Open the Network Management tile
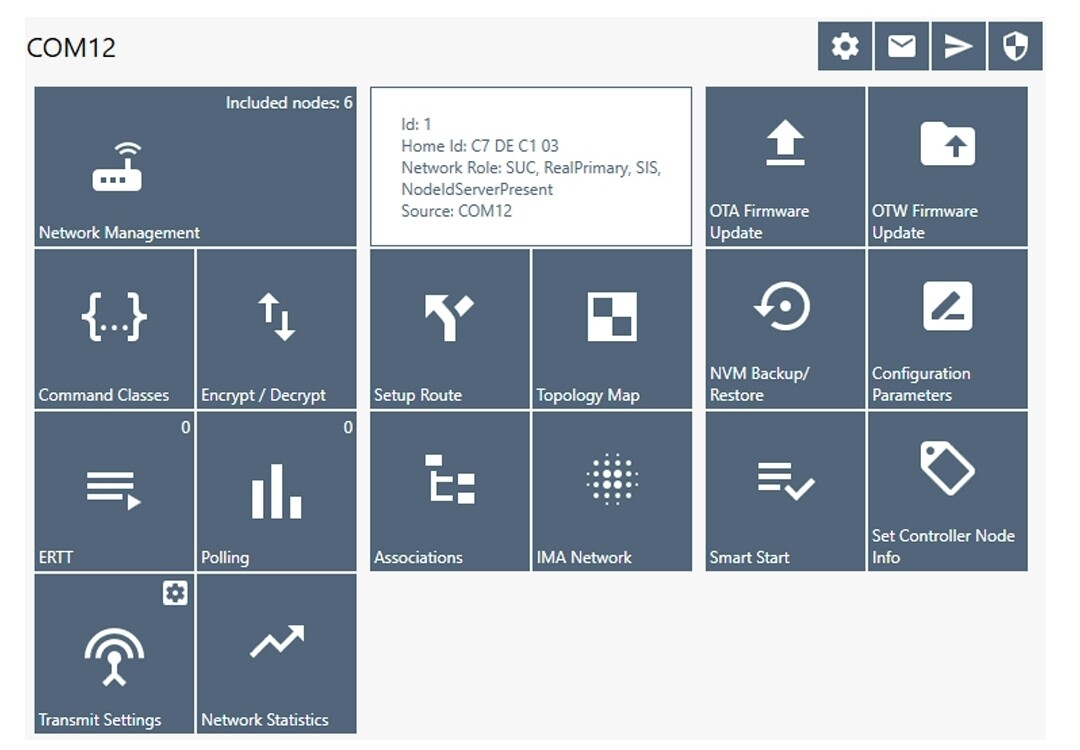The height and width of the screenshot is (750, 1080). (196, 166)
